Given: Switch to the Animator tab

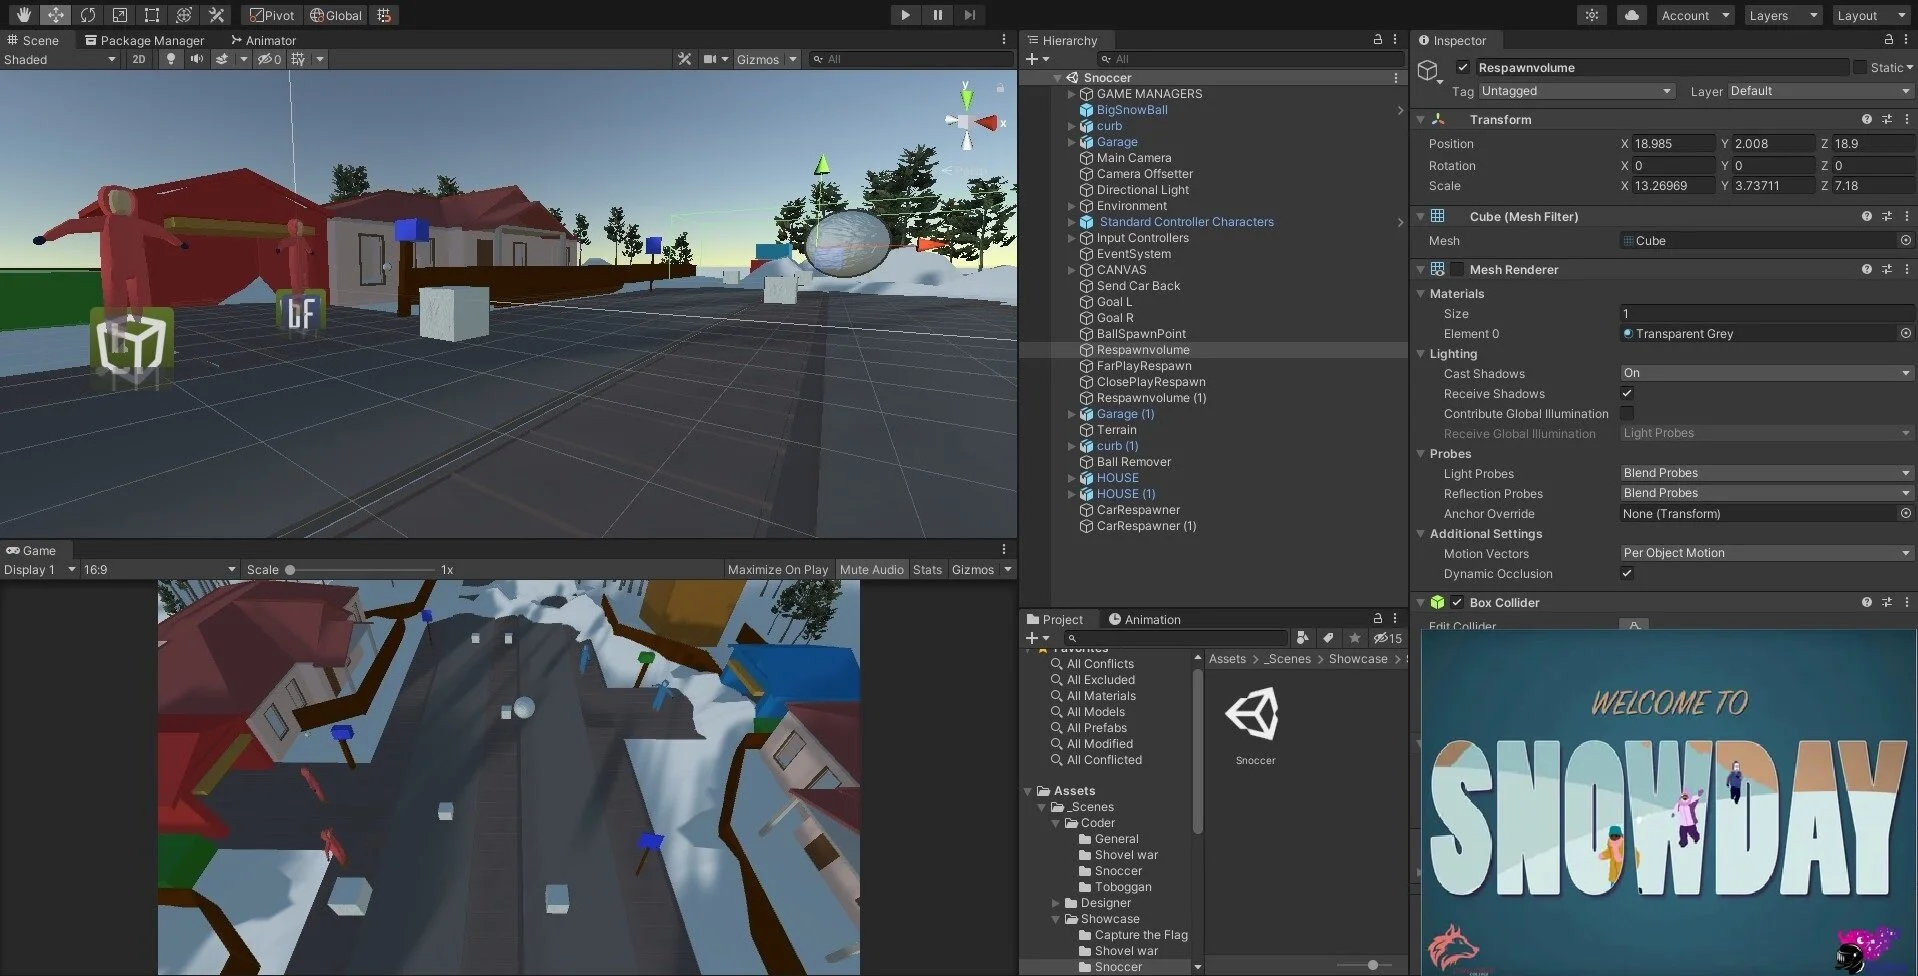Looking at the screenshot, I should pos(263,40).
